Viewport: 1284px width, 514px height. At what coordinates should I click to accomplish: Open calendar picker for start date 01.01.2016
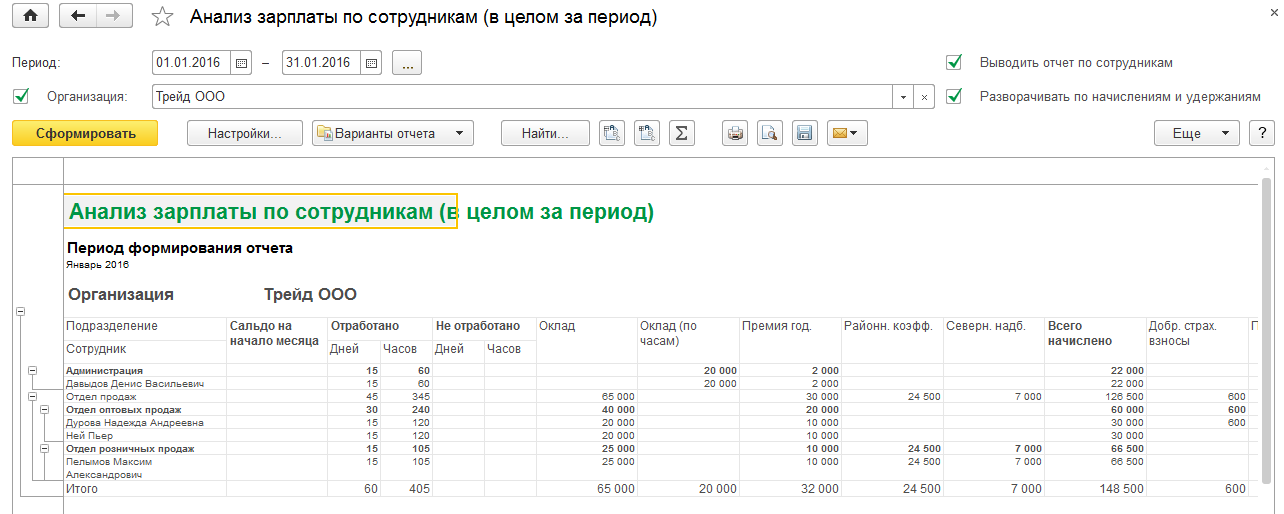240,63
